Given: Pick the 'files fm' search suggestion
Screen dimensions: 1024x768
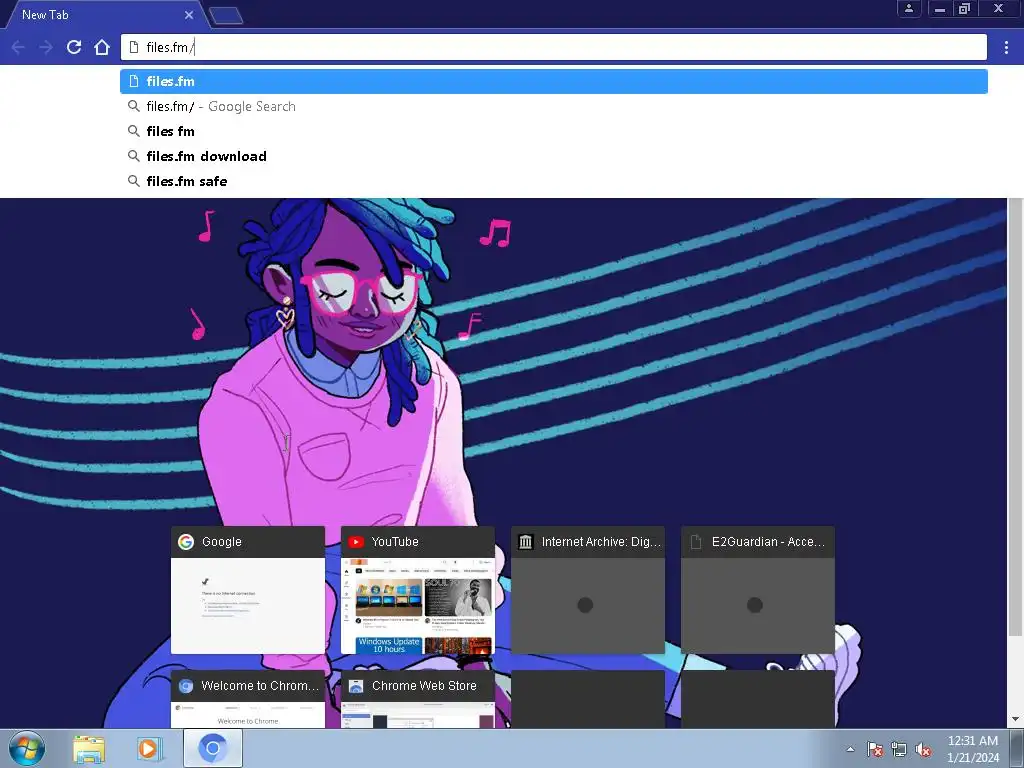Looking at the screenshot, I should 554,131.
